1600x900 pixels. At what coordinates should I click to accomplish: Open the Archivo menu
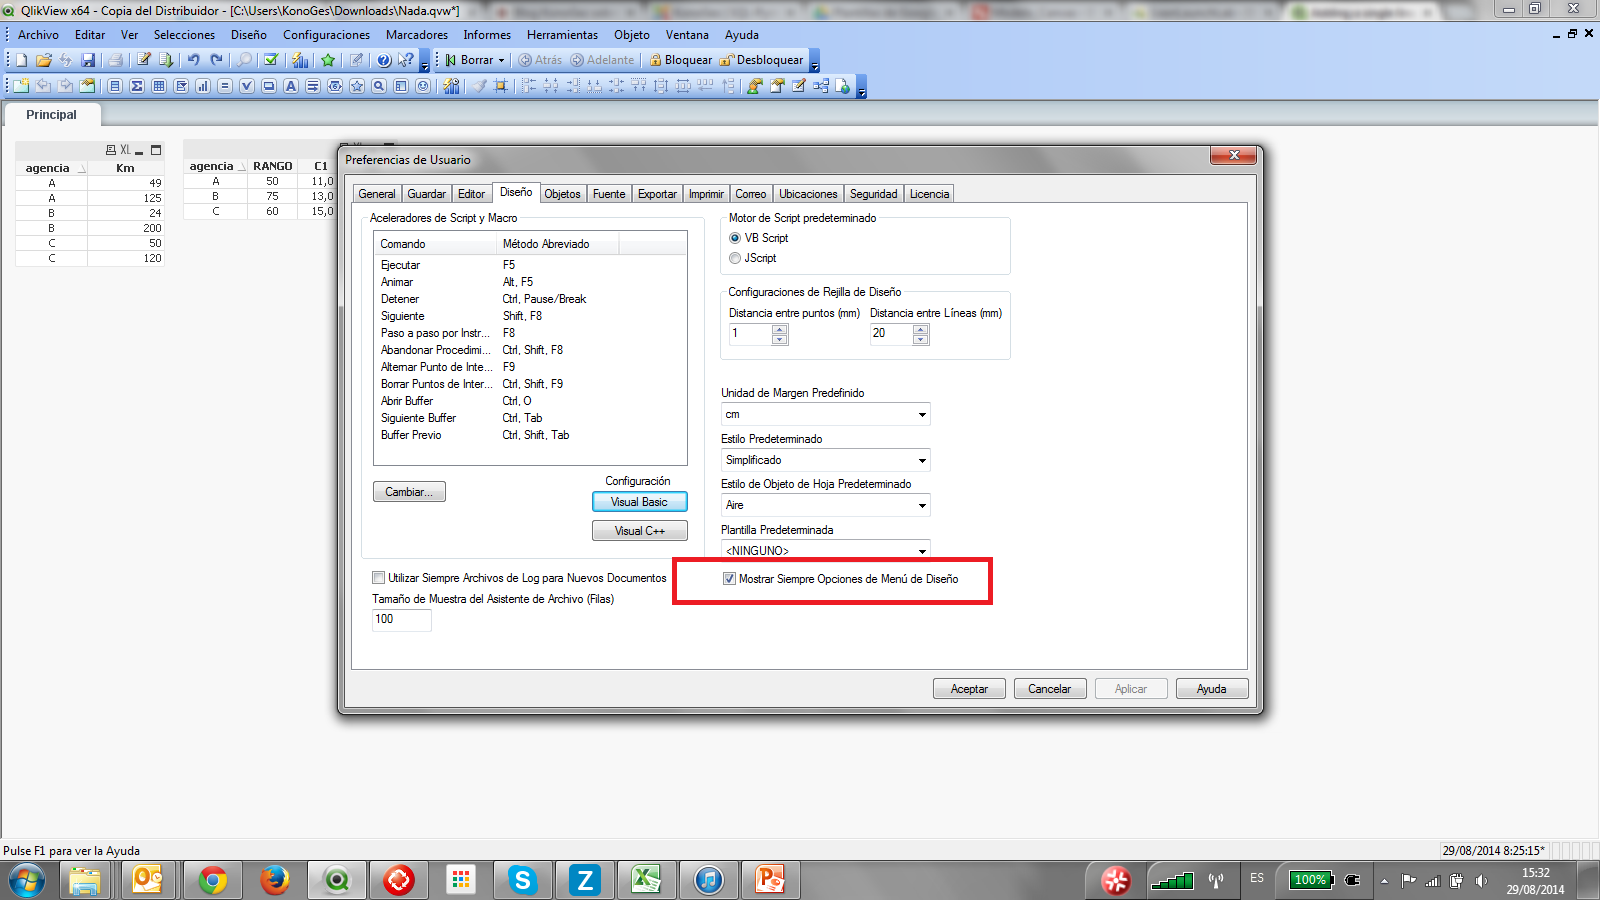click(38, 35)
